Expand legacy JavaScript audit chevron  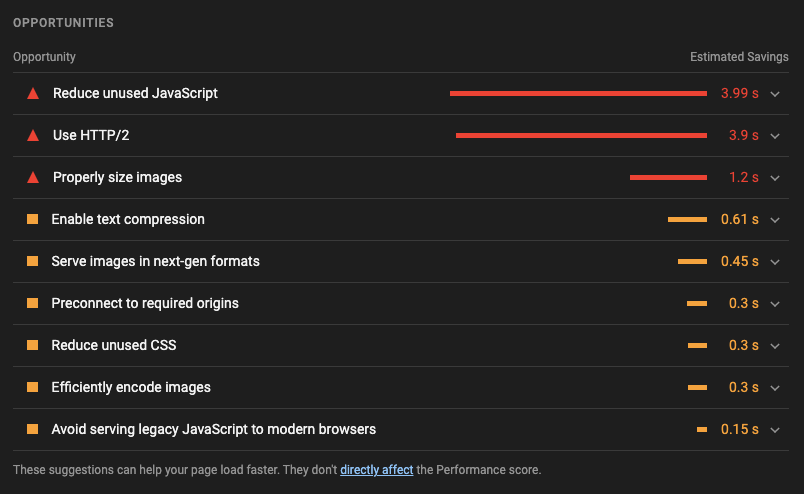(775, 430)
